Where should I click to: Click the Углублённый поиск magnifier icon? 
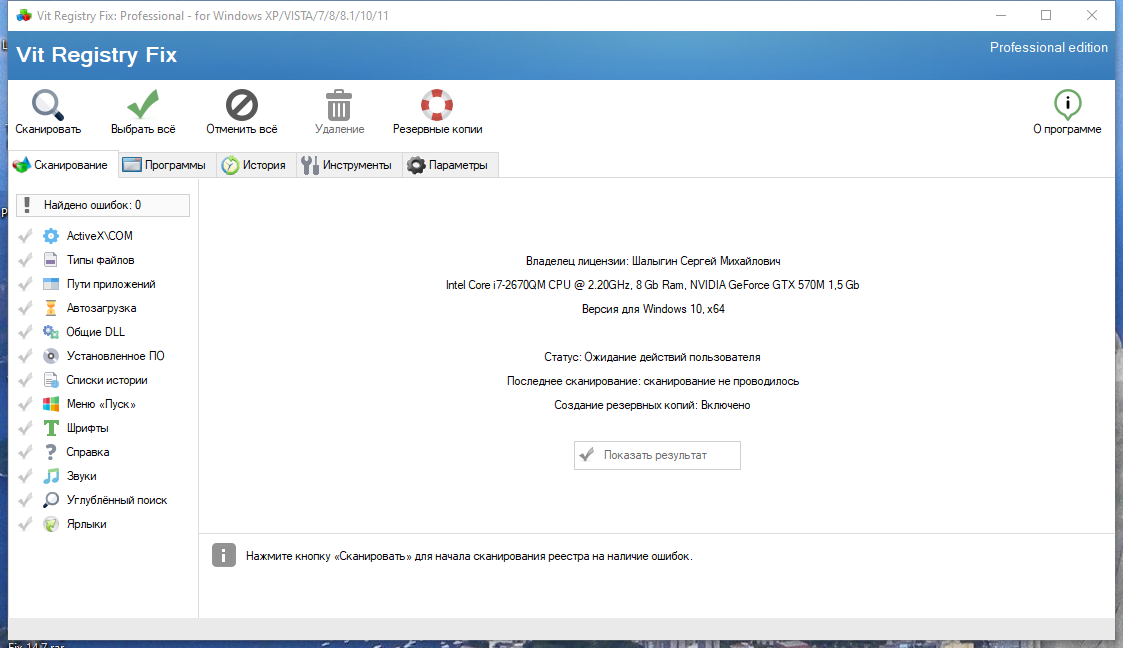tap(51, 500)
